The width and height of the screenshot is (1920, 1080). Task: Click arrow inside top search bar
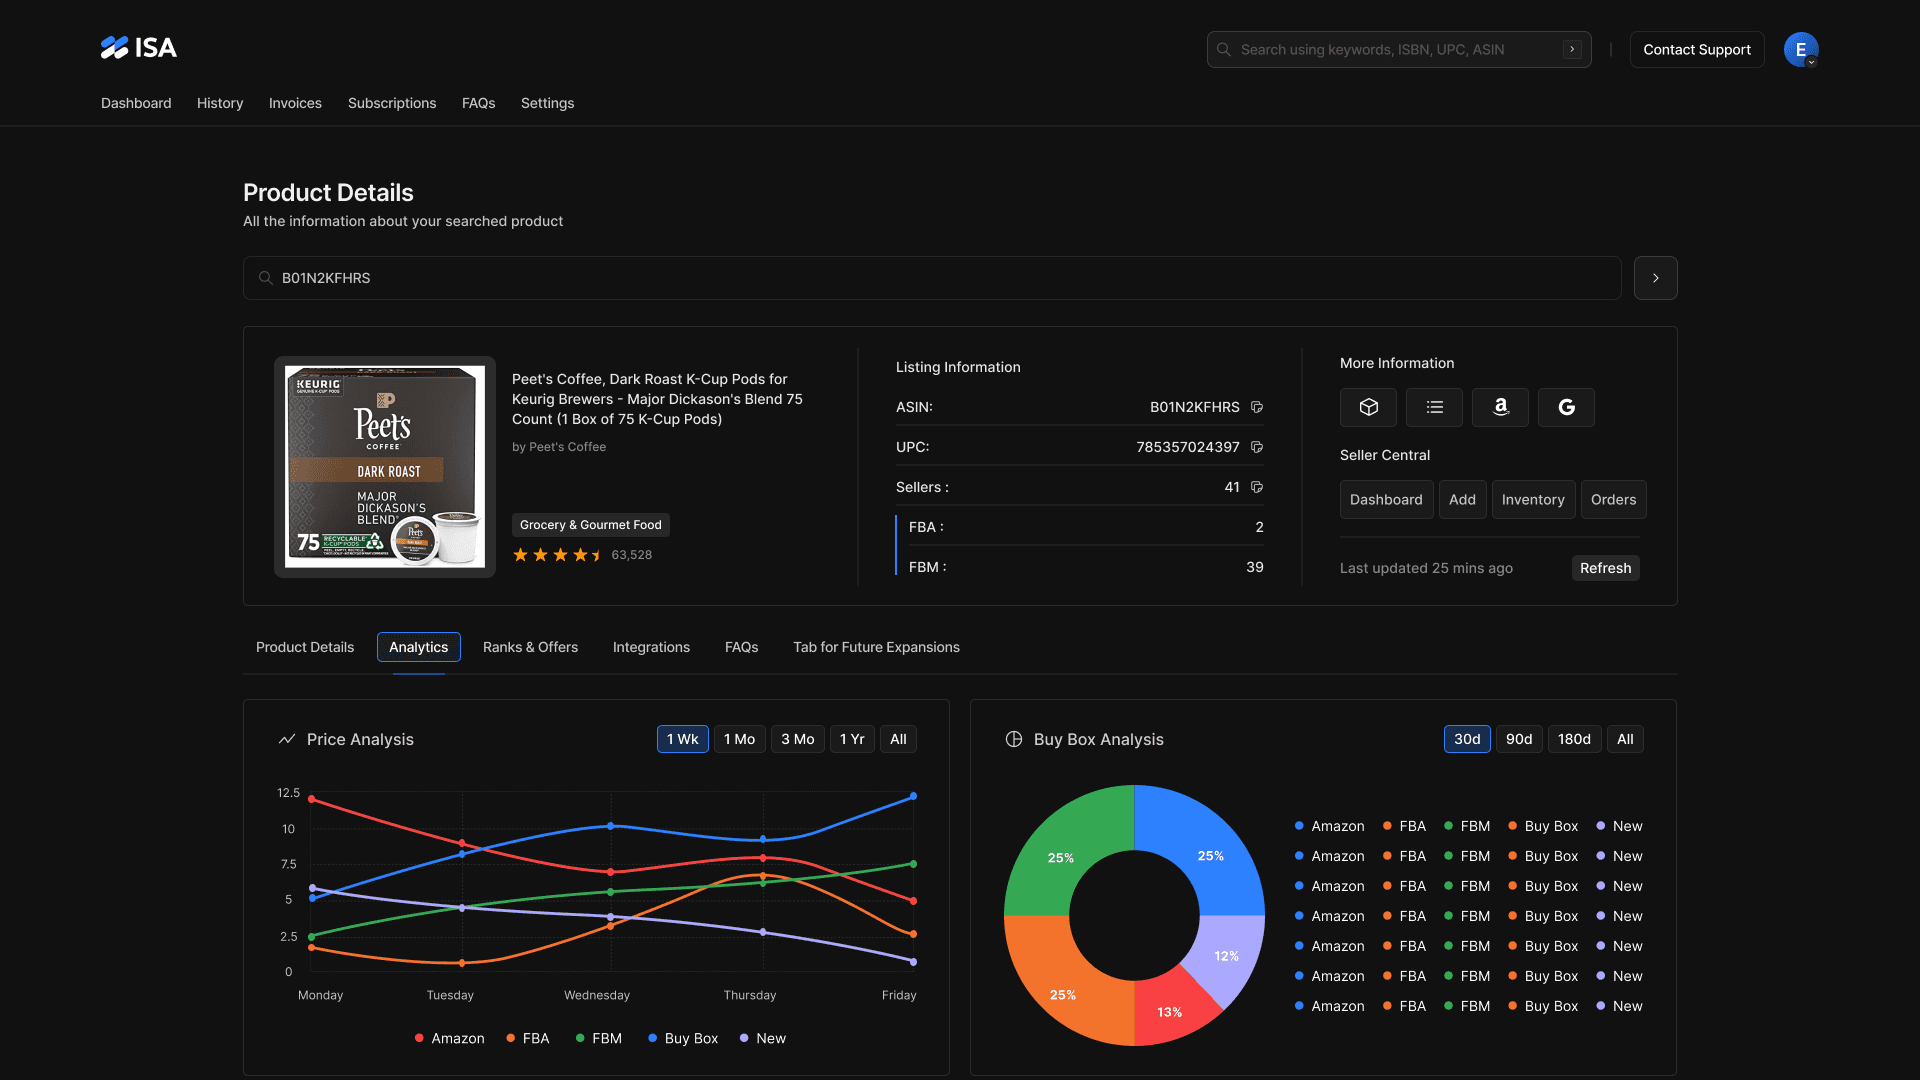tap(1572, 49)
